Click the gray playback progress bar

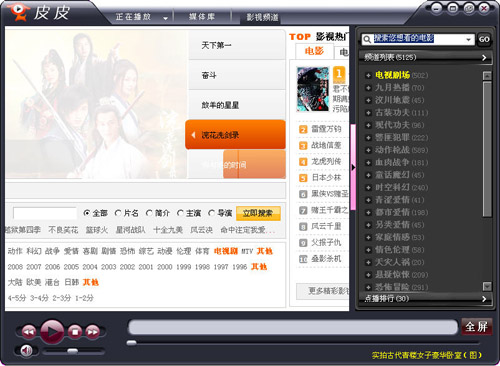pos(293,327)
